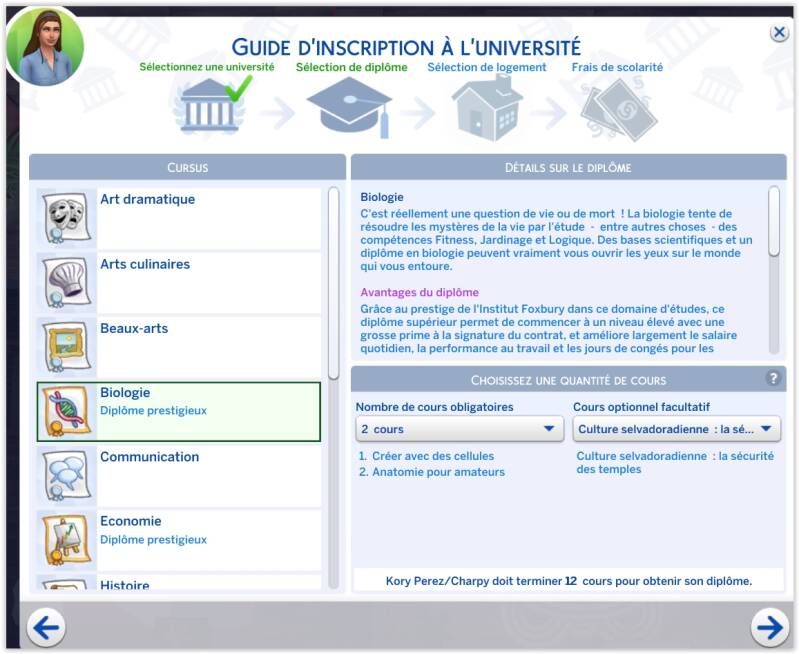Click the Art dramatique masks icon
This screenshot has width=799, height=654.
tap(67, 218)
